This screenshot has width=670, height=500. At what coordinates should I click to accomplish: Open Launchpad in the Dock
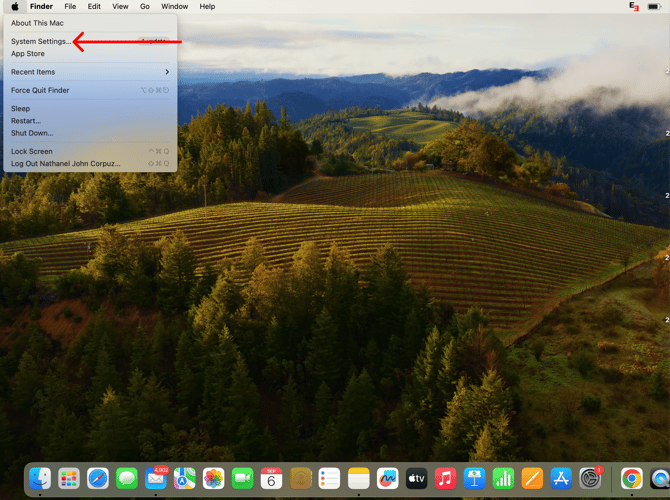click(69, 478)
